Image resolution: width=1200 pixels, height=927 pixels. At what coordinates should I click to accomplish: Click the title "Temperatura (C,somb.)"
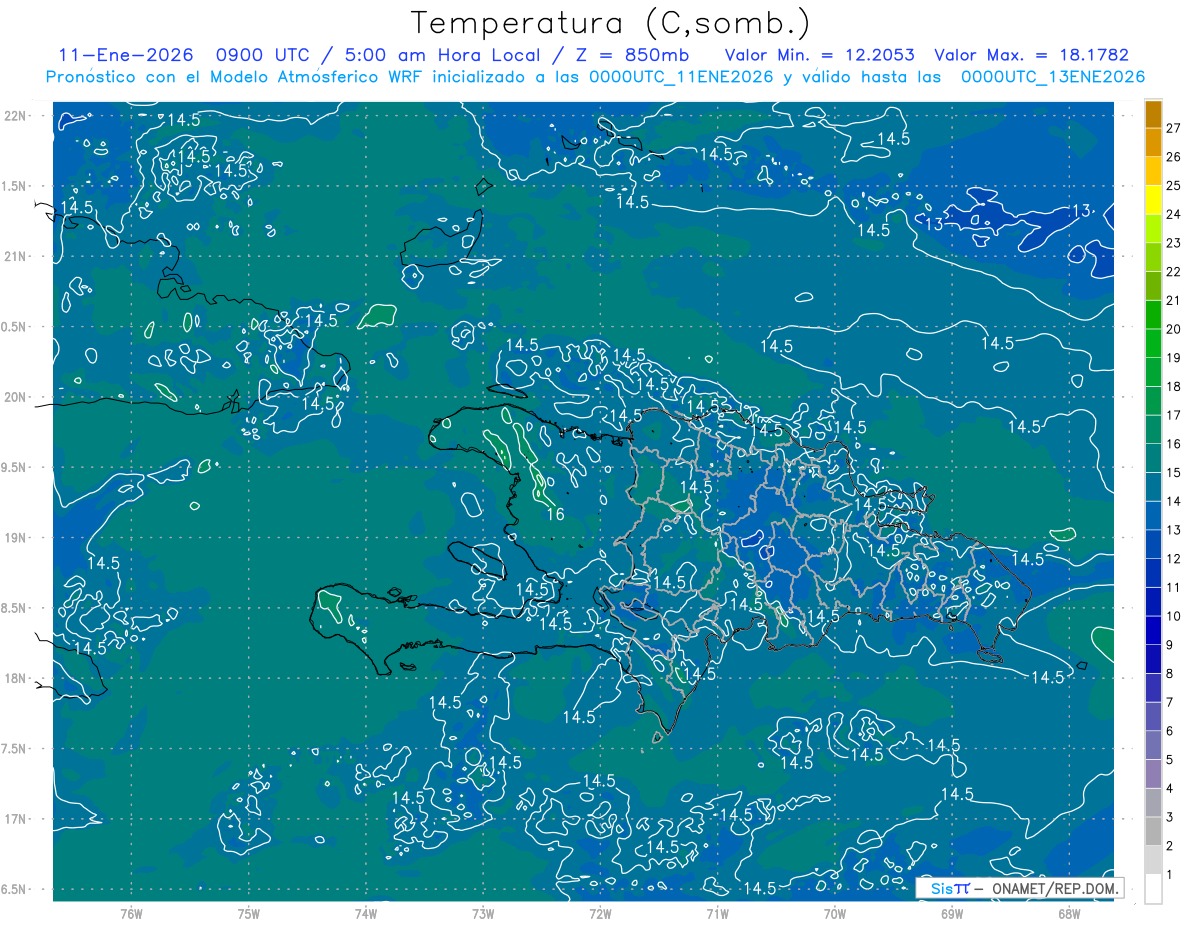(611, 23)
